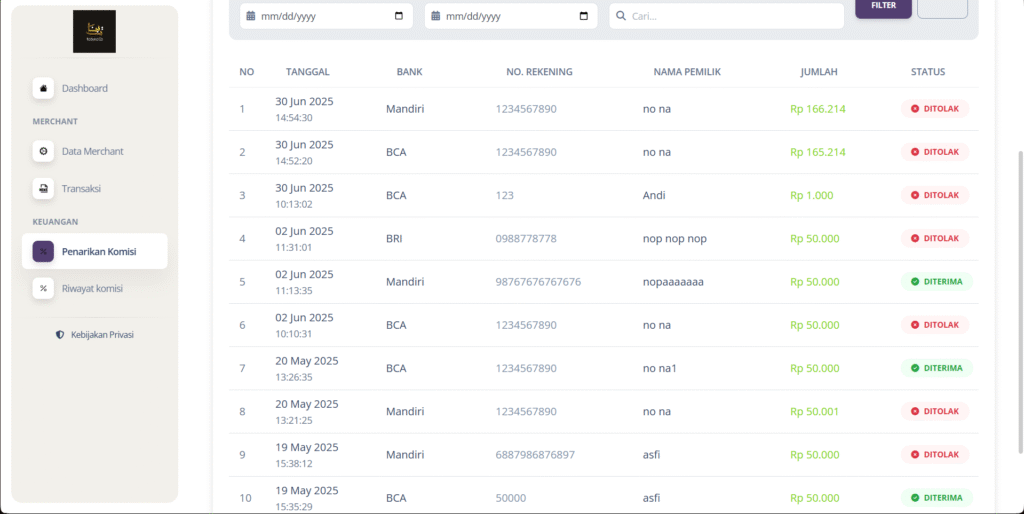This screenshot has height=514, width=1024.
Task: Click the search magnifier icon
Action: click(x=621, y=16)
